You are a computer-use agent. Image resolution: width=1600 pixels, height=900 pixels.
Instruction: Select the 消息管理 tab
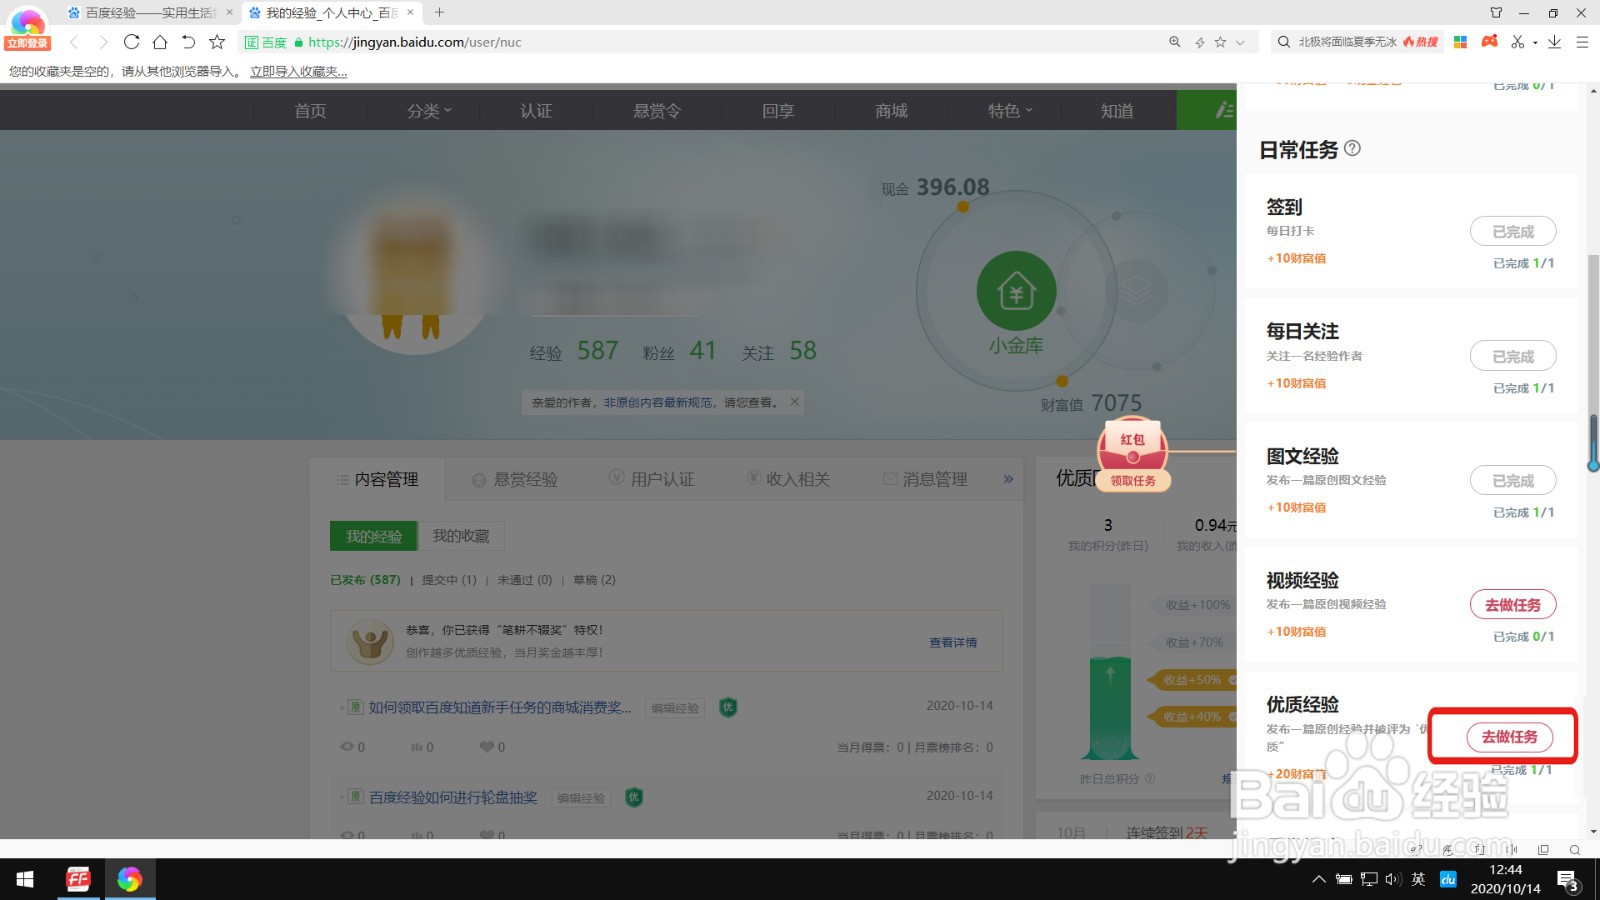coord(925,480)
